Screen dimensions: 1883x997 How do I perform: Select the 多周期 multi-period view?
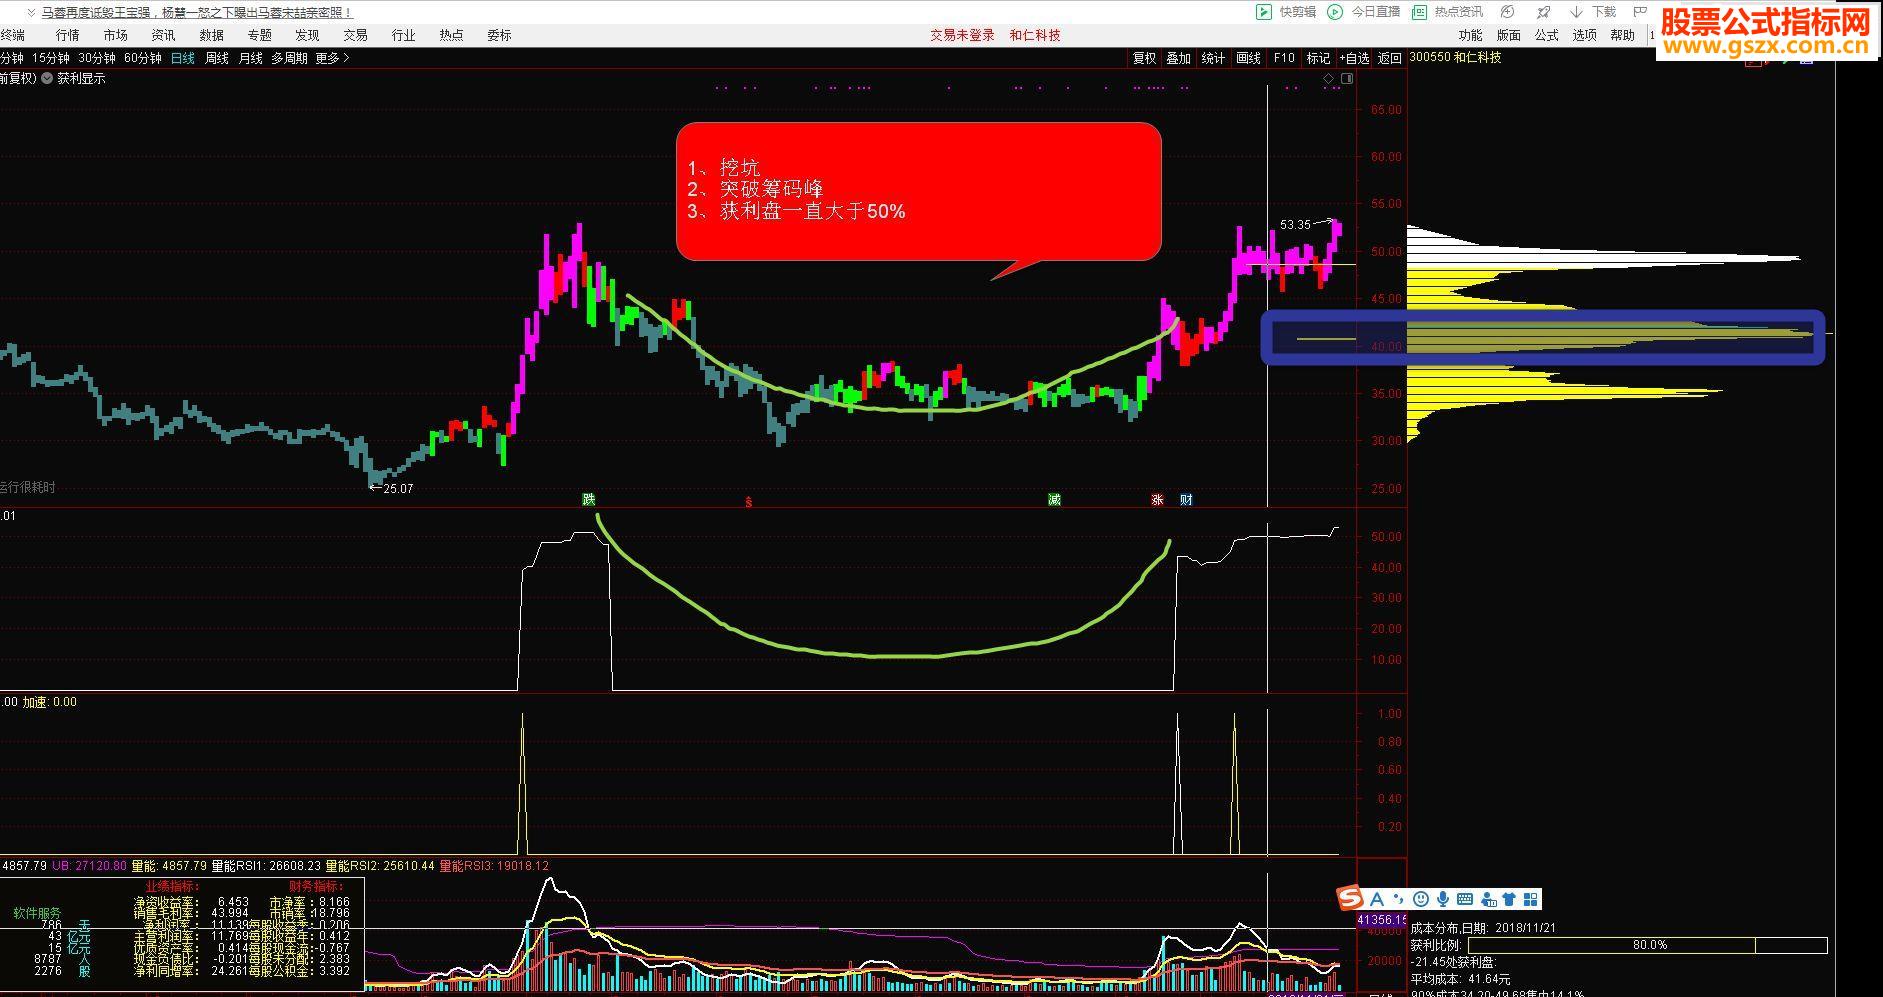pyautogui.click(x=290, y=58)
